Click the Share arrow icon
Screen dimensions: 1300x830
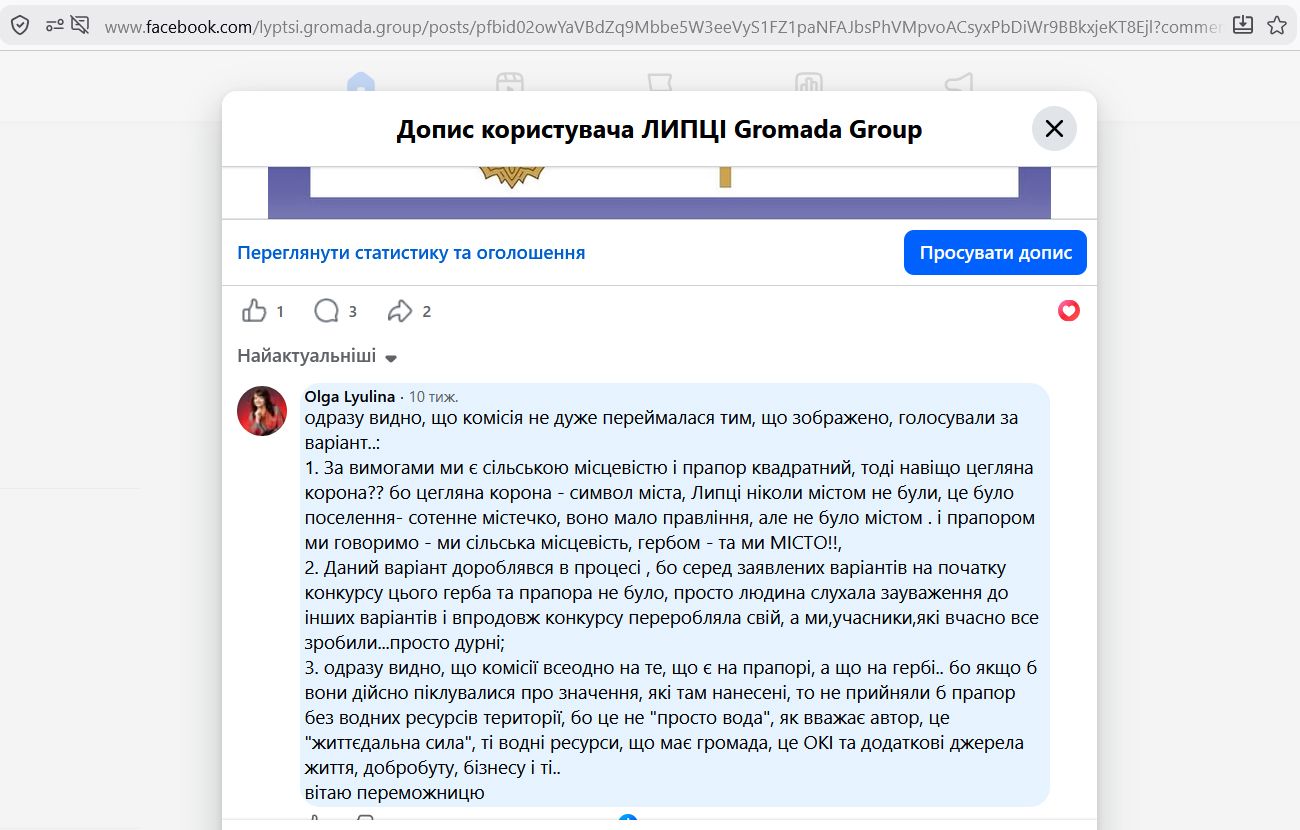click(400, 311)
